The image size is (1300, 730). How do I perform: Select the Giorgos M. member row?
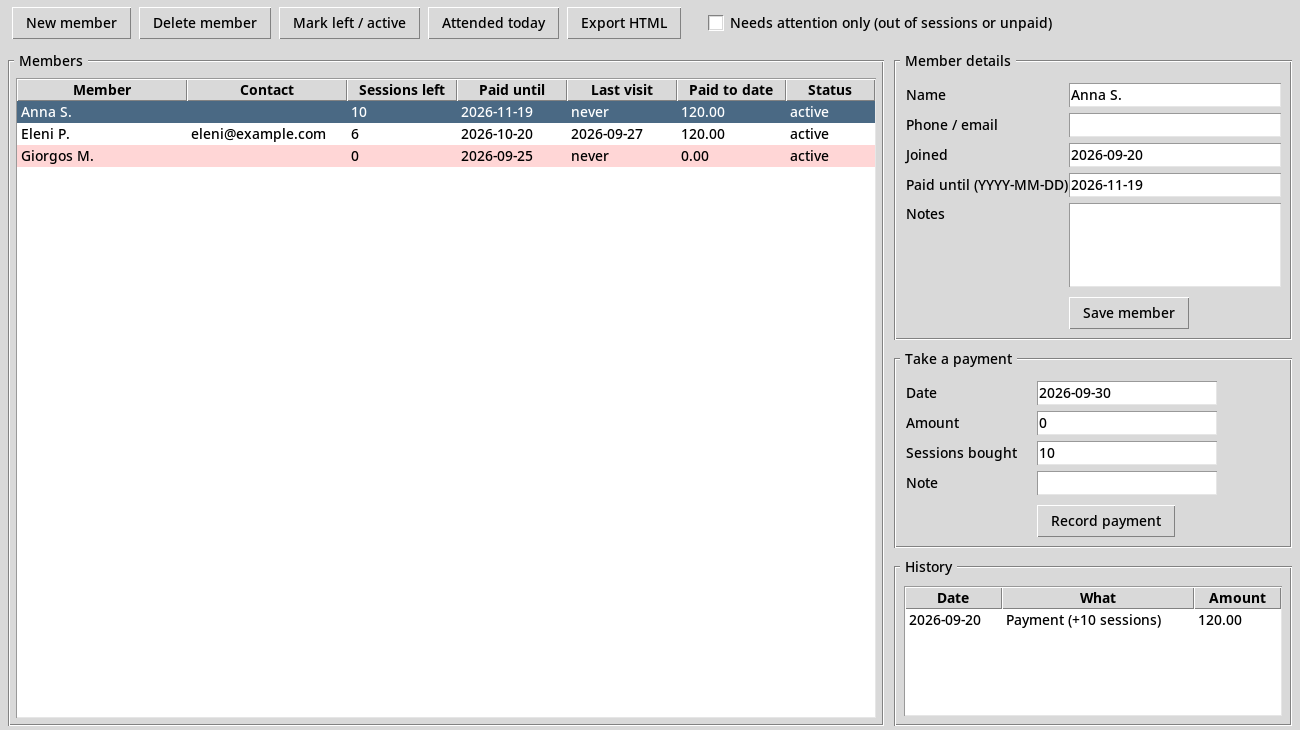coord(446,156)
